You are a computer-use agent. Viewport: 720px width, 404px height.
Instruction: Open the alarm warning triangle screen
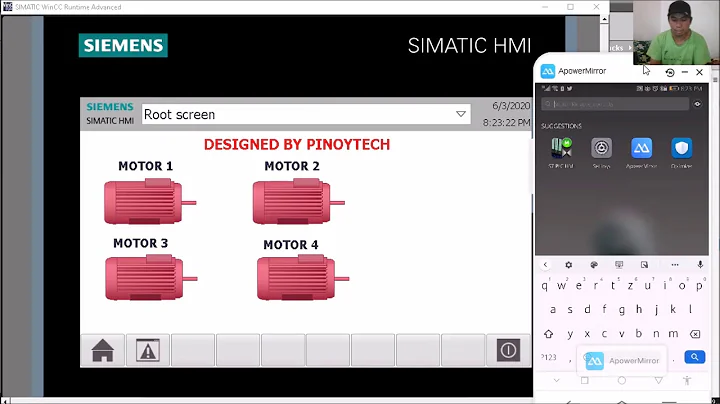pyautogui.click(x=148, y=350)
